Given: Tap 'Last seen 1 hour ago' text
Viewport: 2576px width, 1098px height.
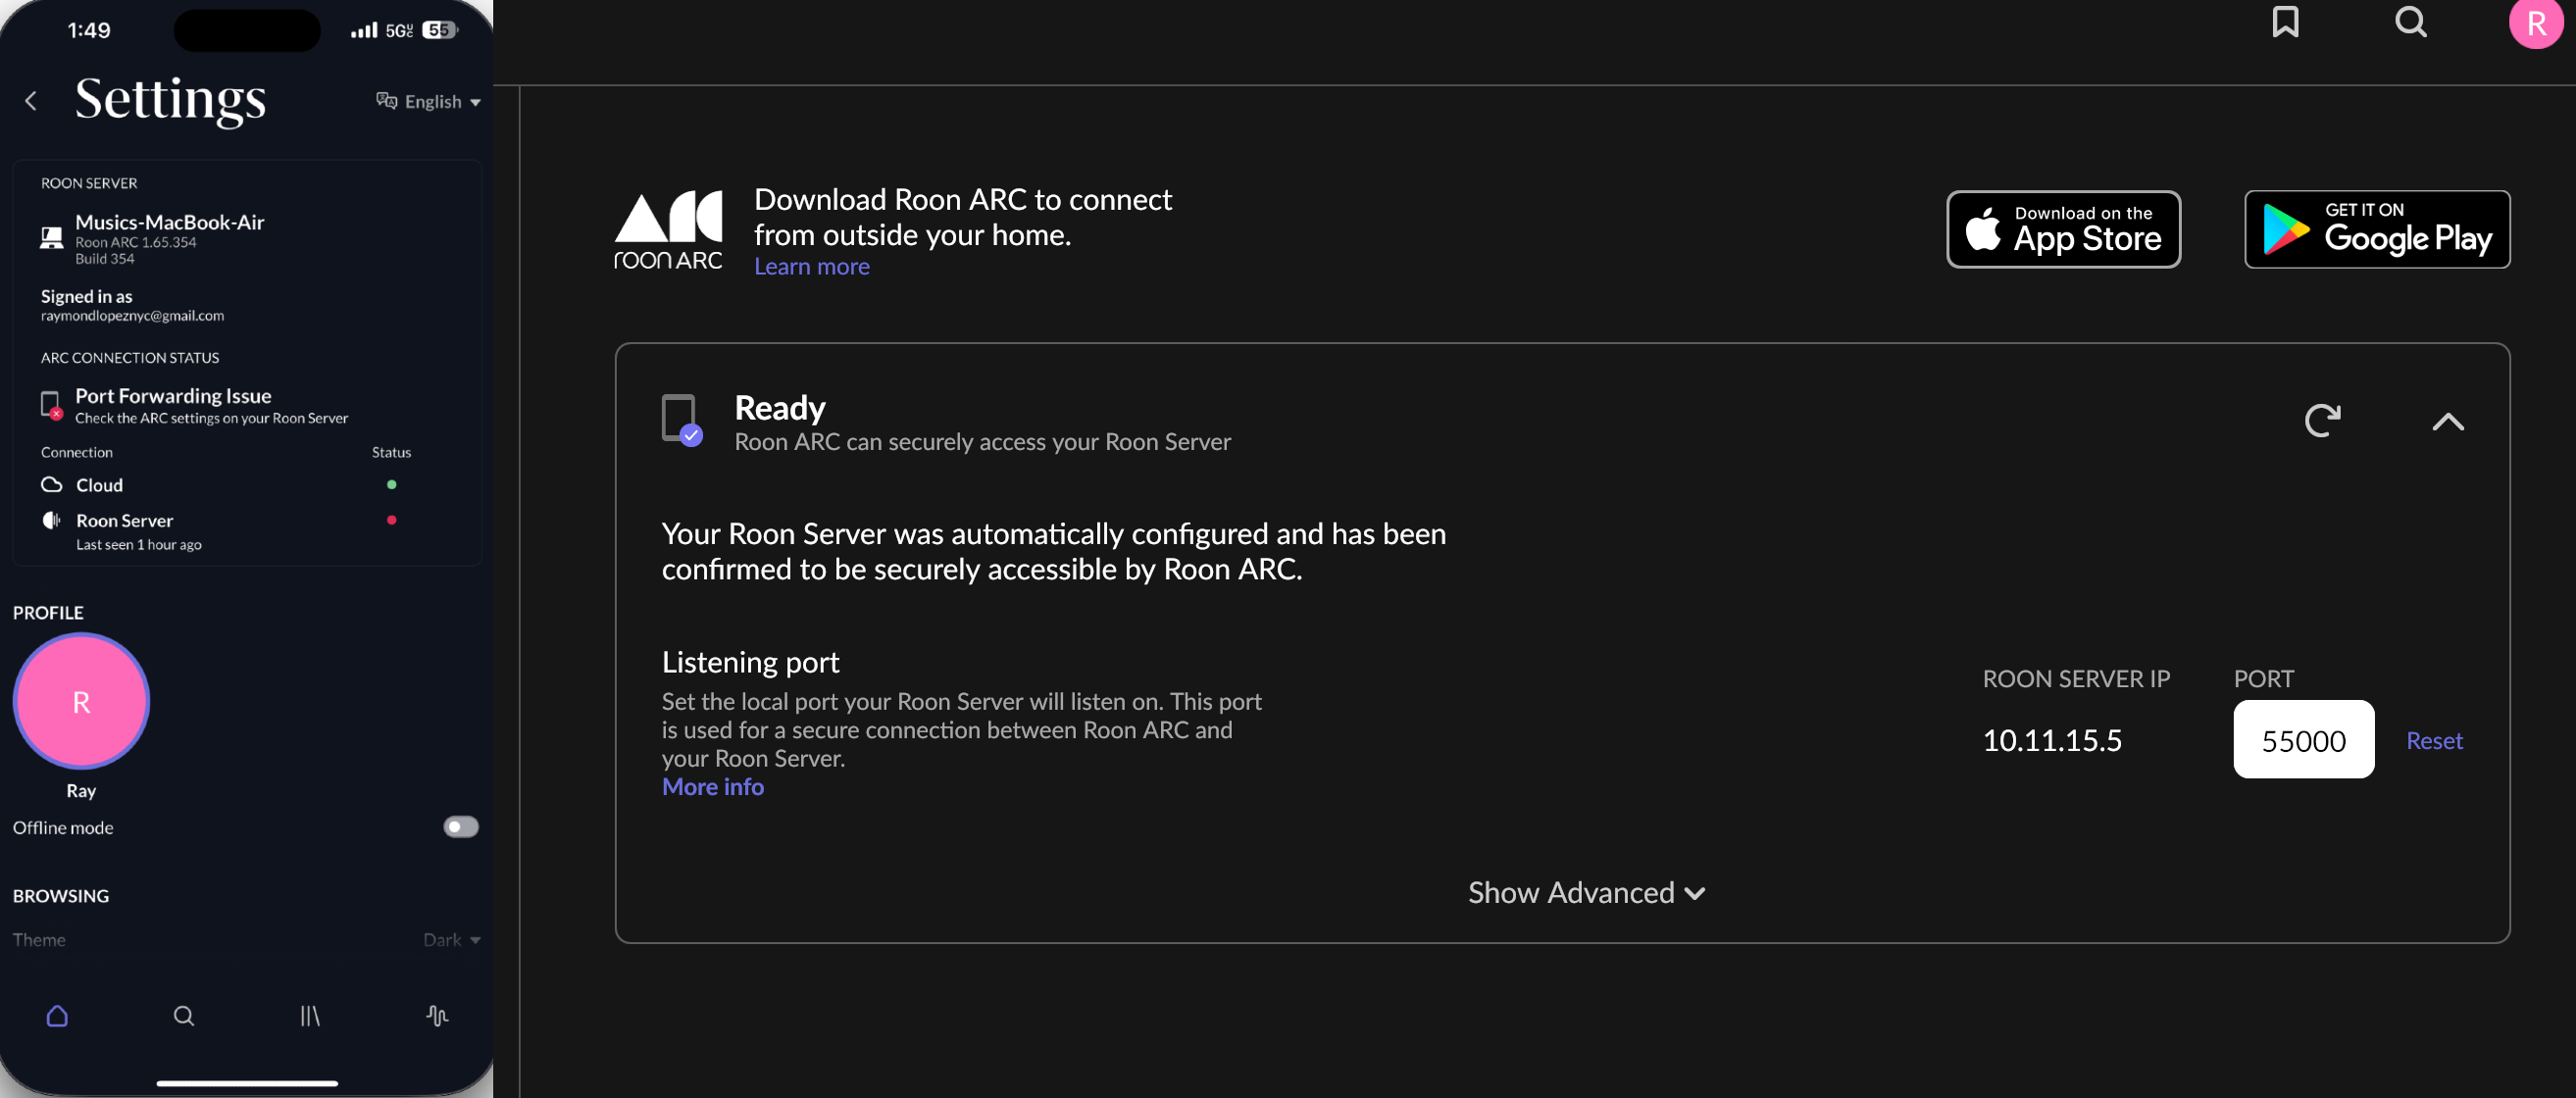Looking at the screenshot, I should (139, 544).
